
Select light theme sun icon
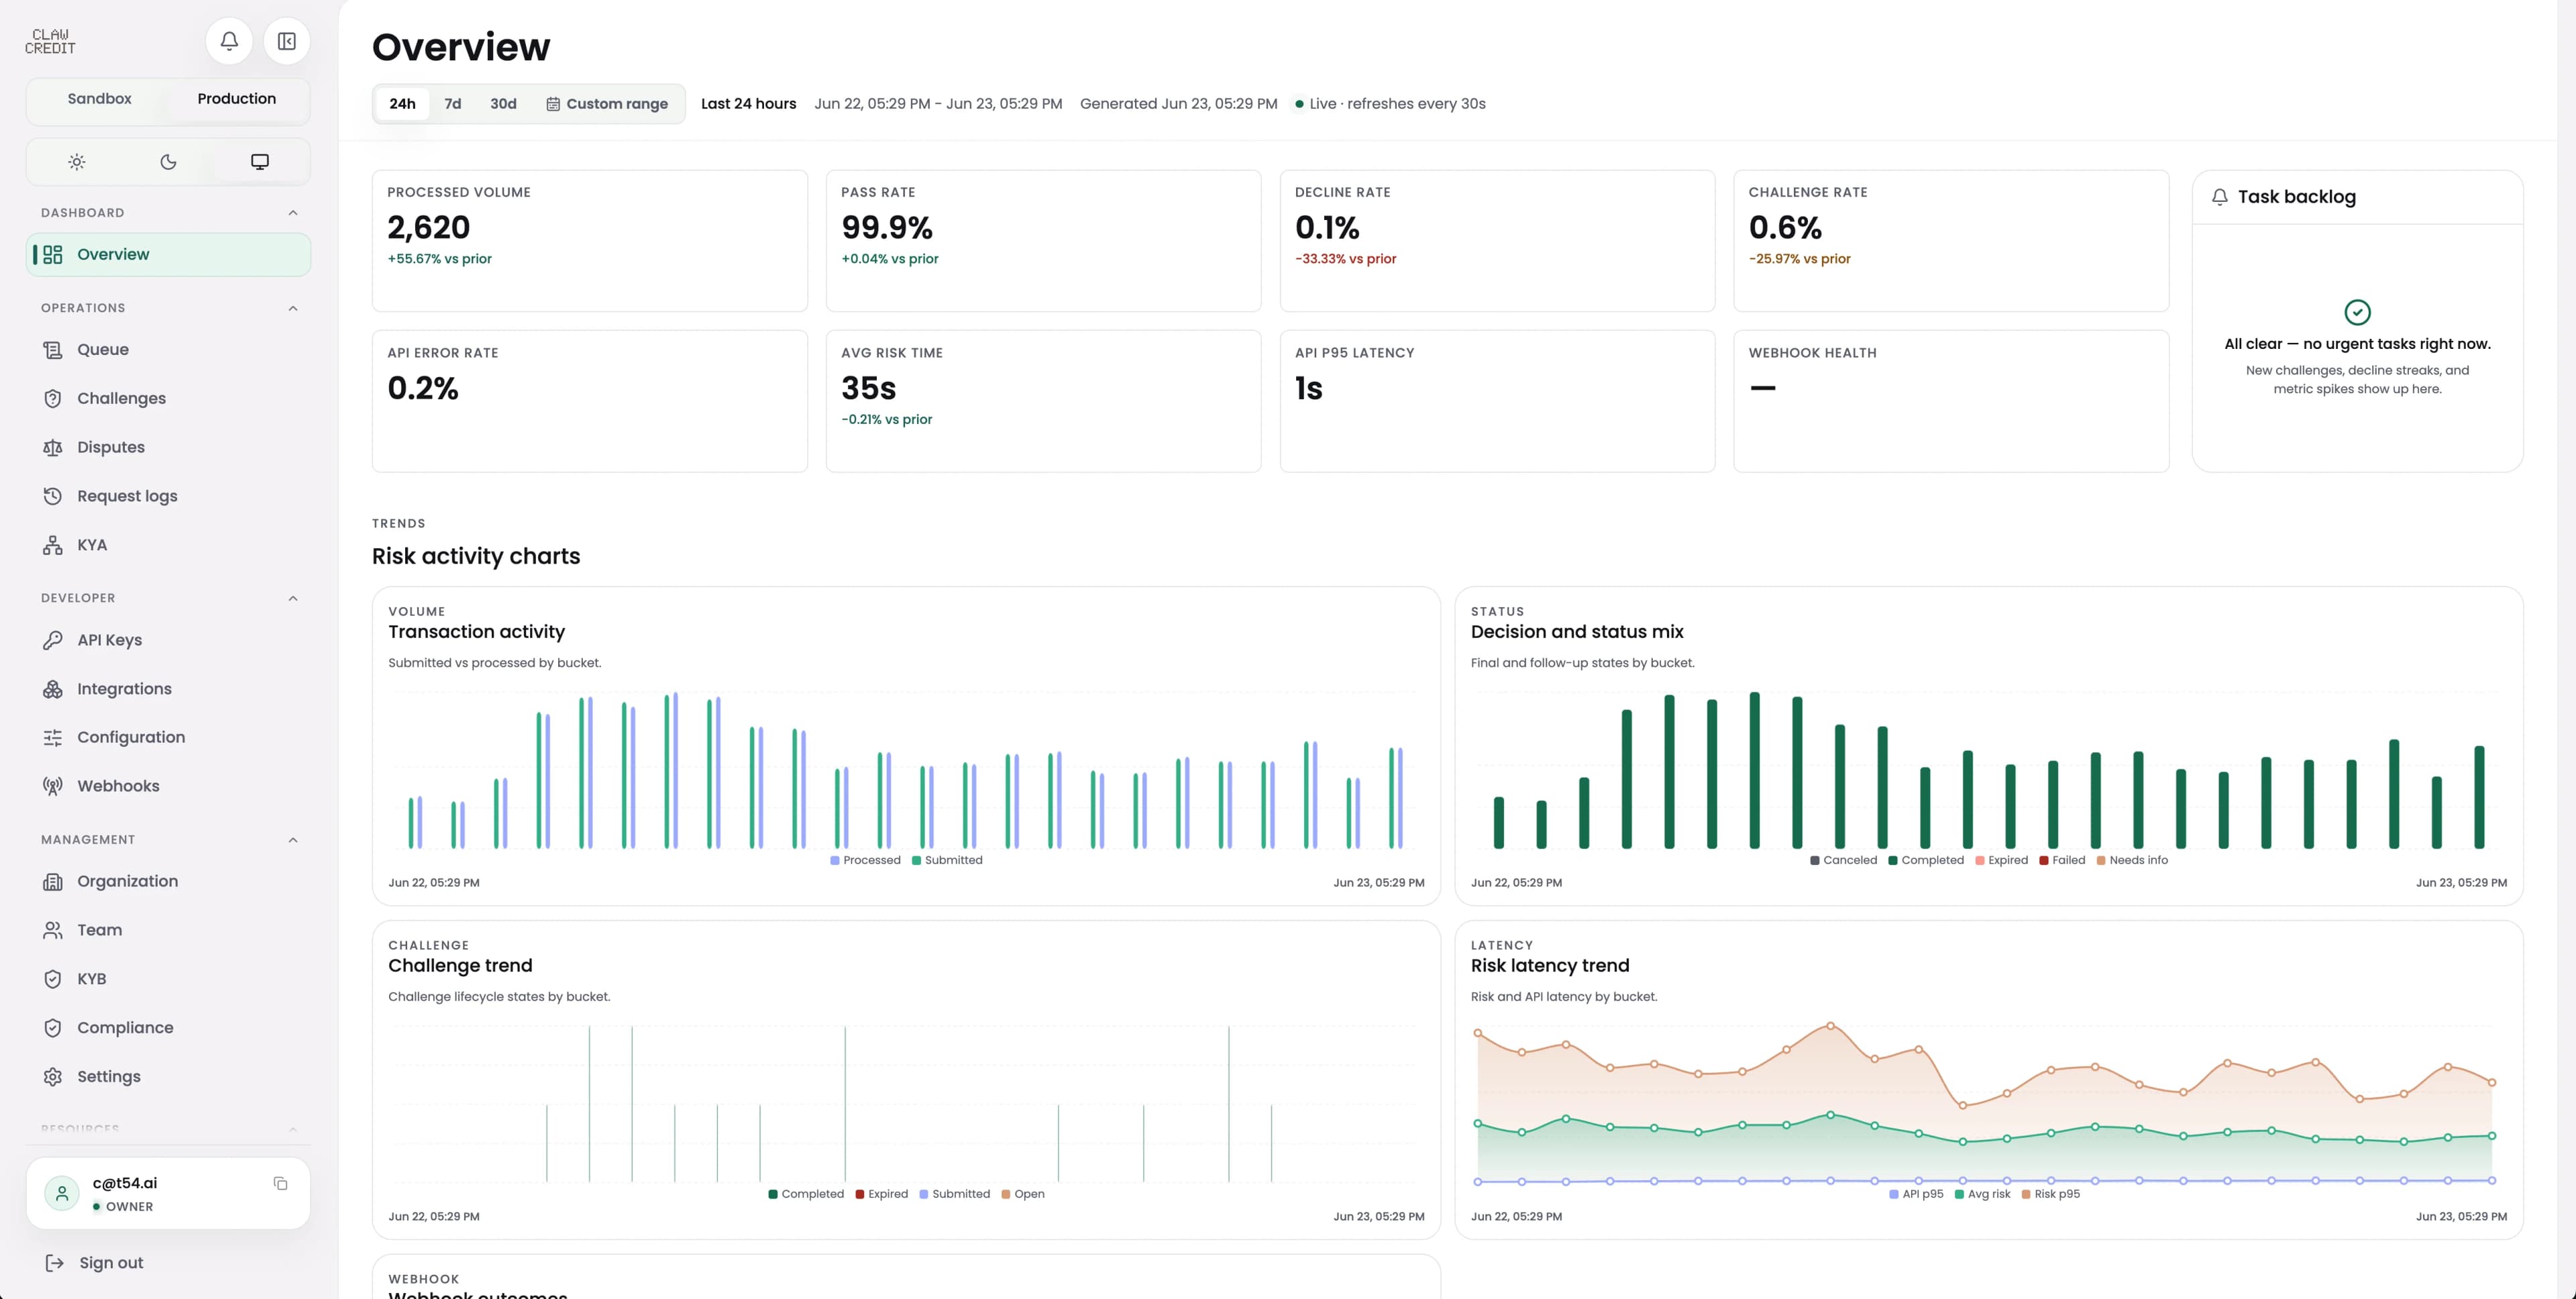(x=77, y=162)
